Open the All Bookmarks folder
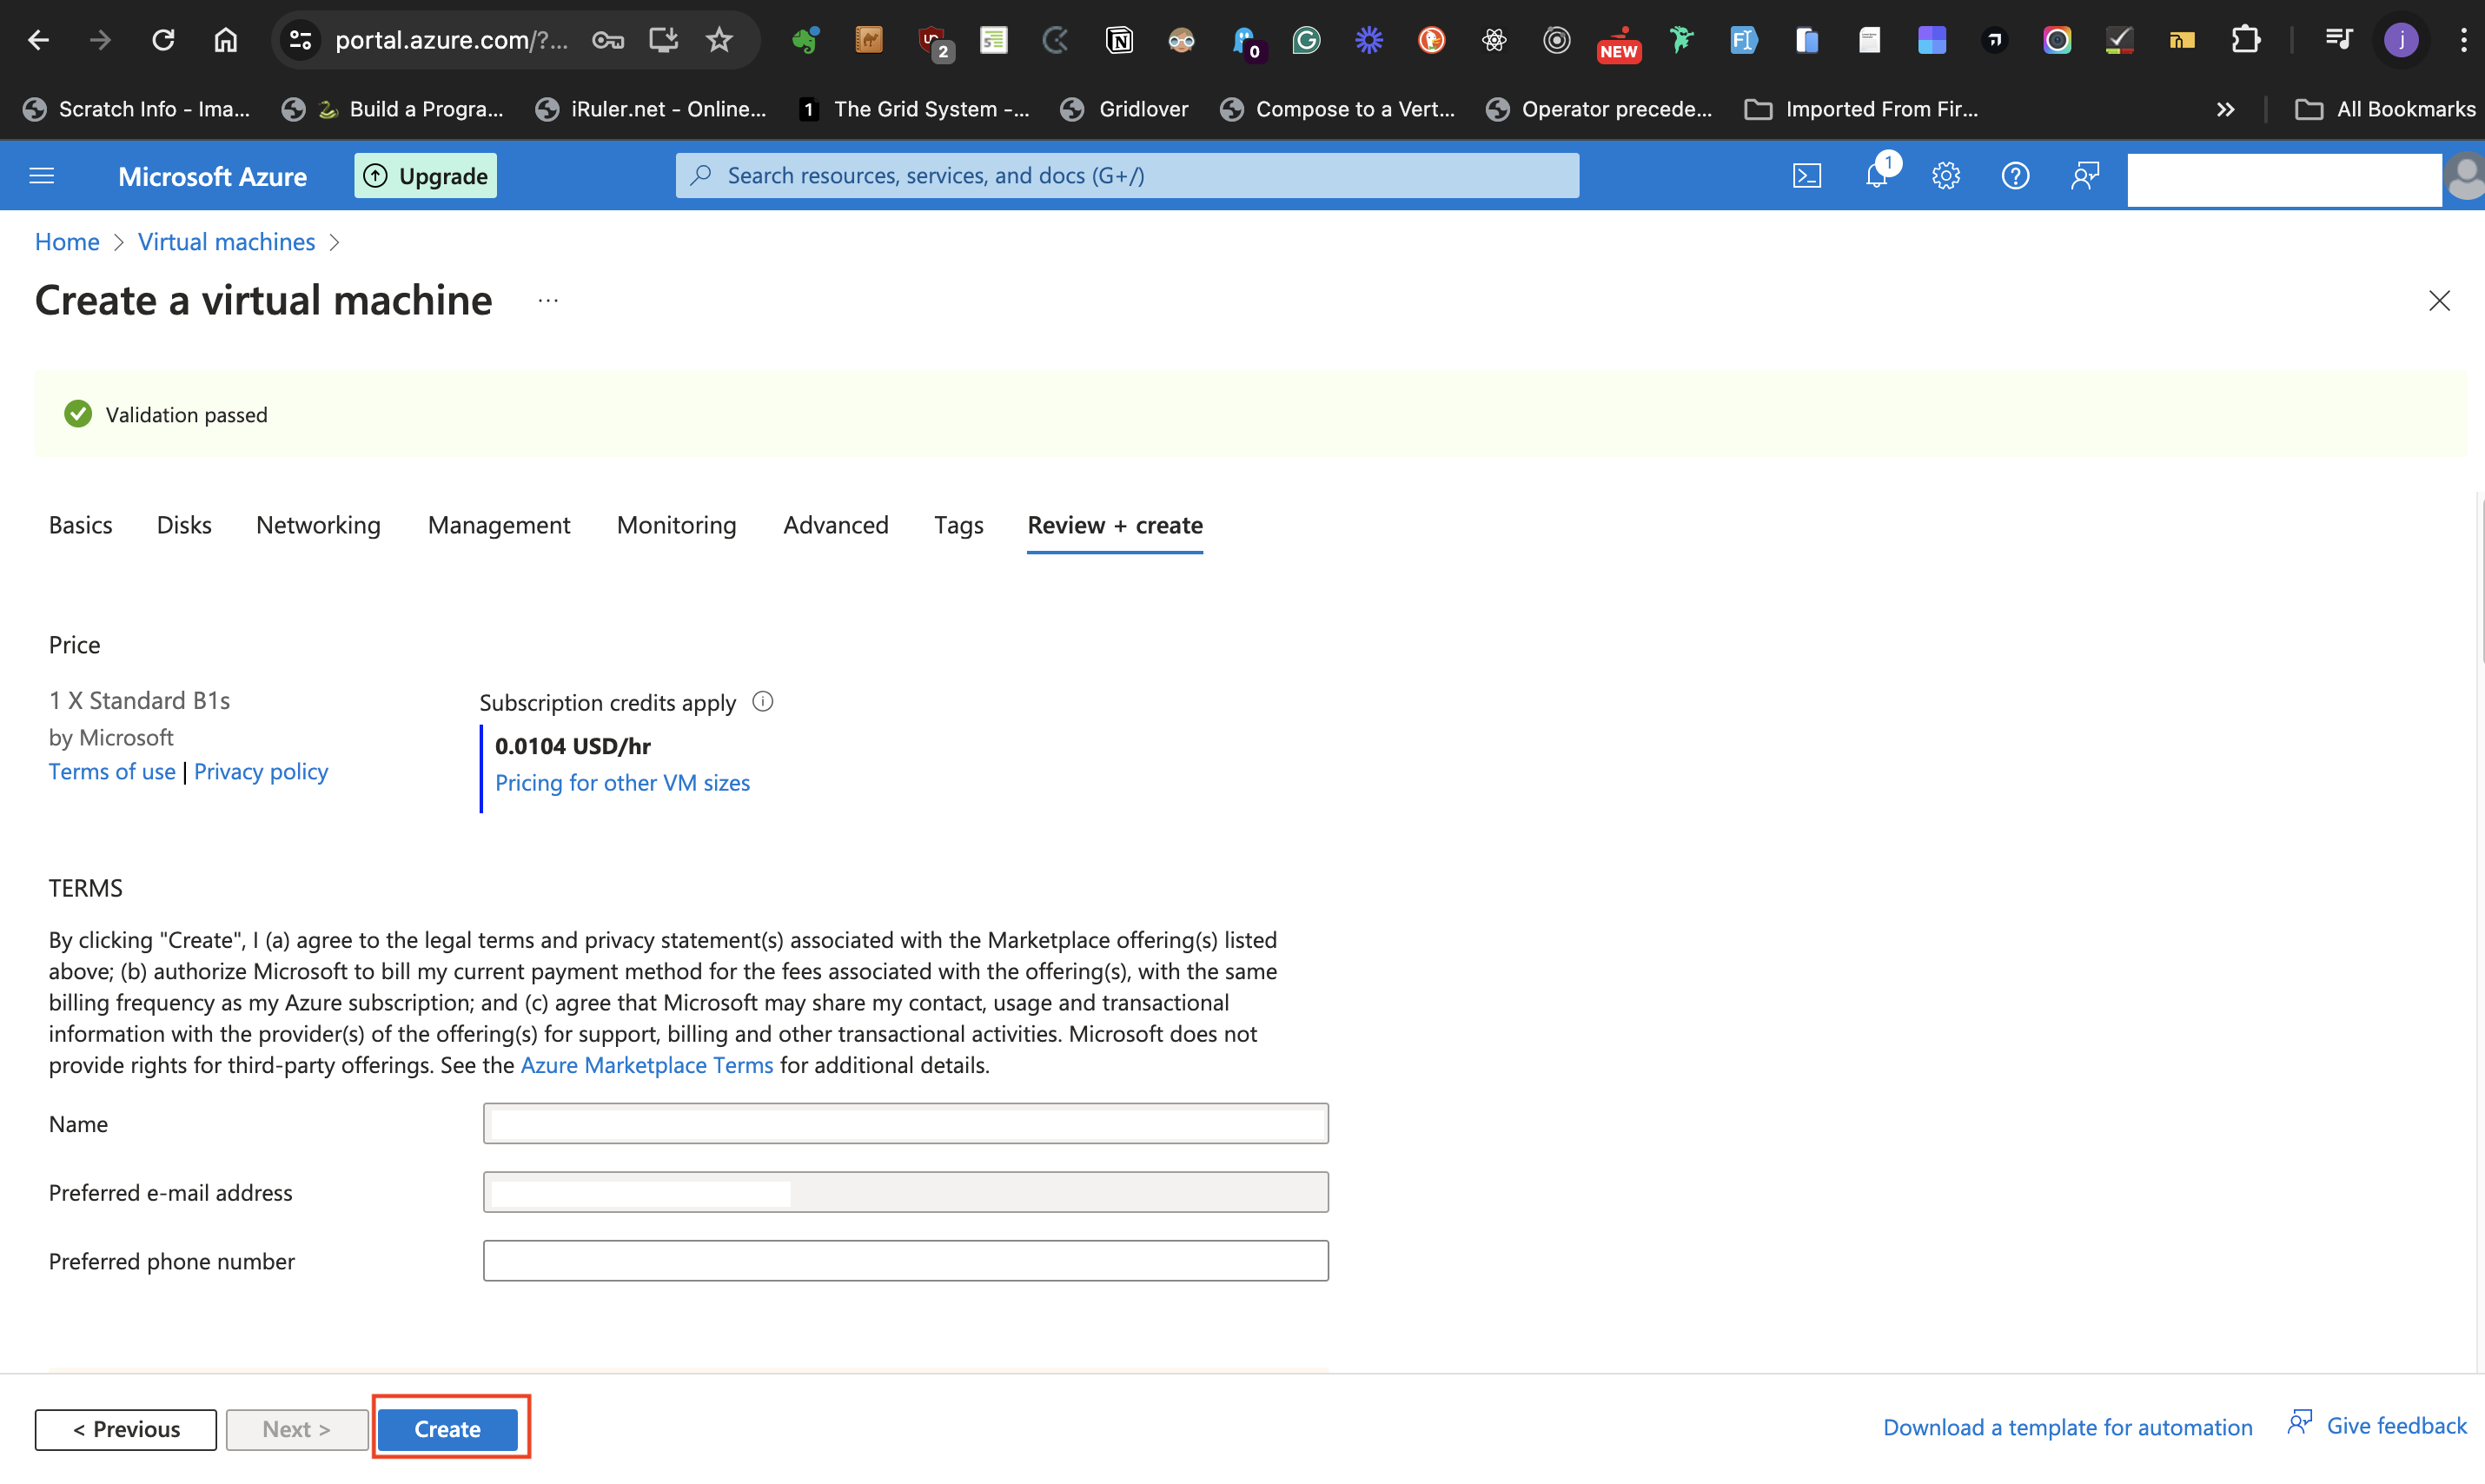The width and height of the screenshot is (2485, 1484). tap(2384, 109)
